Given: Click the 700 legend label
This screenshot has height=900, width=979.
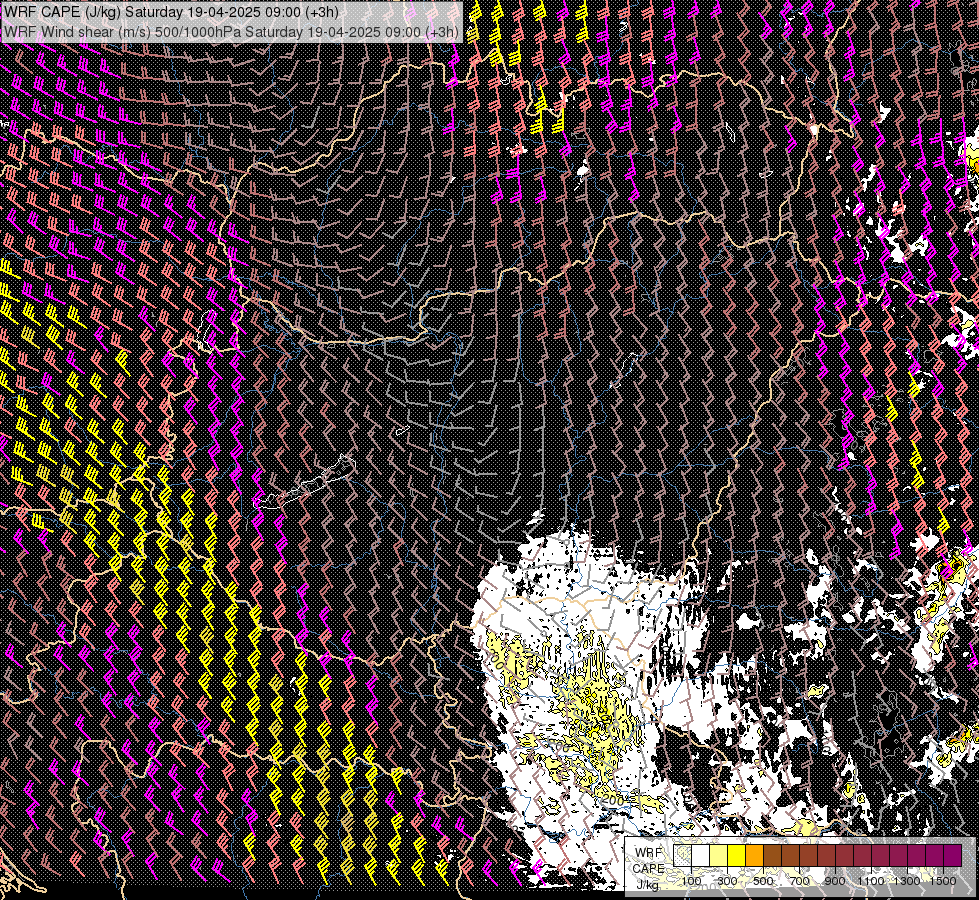Looking at the screenshot, I should [799, 881].
